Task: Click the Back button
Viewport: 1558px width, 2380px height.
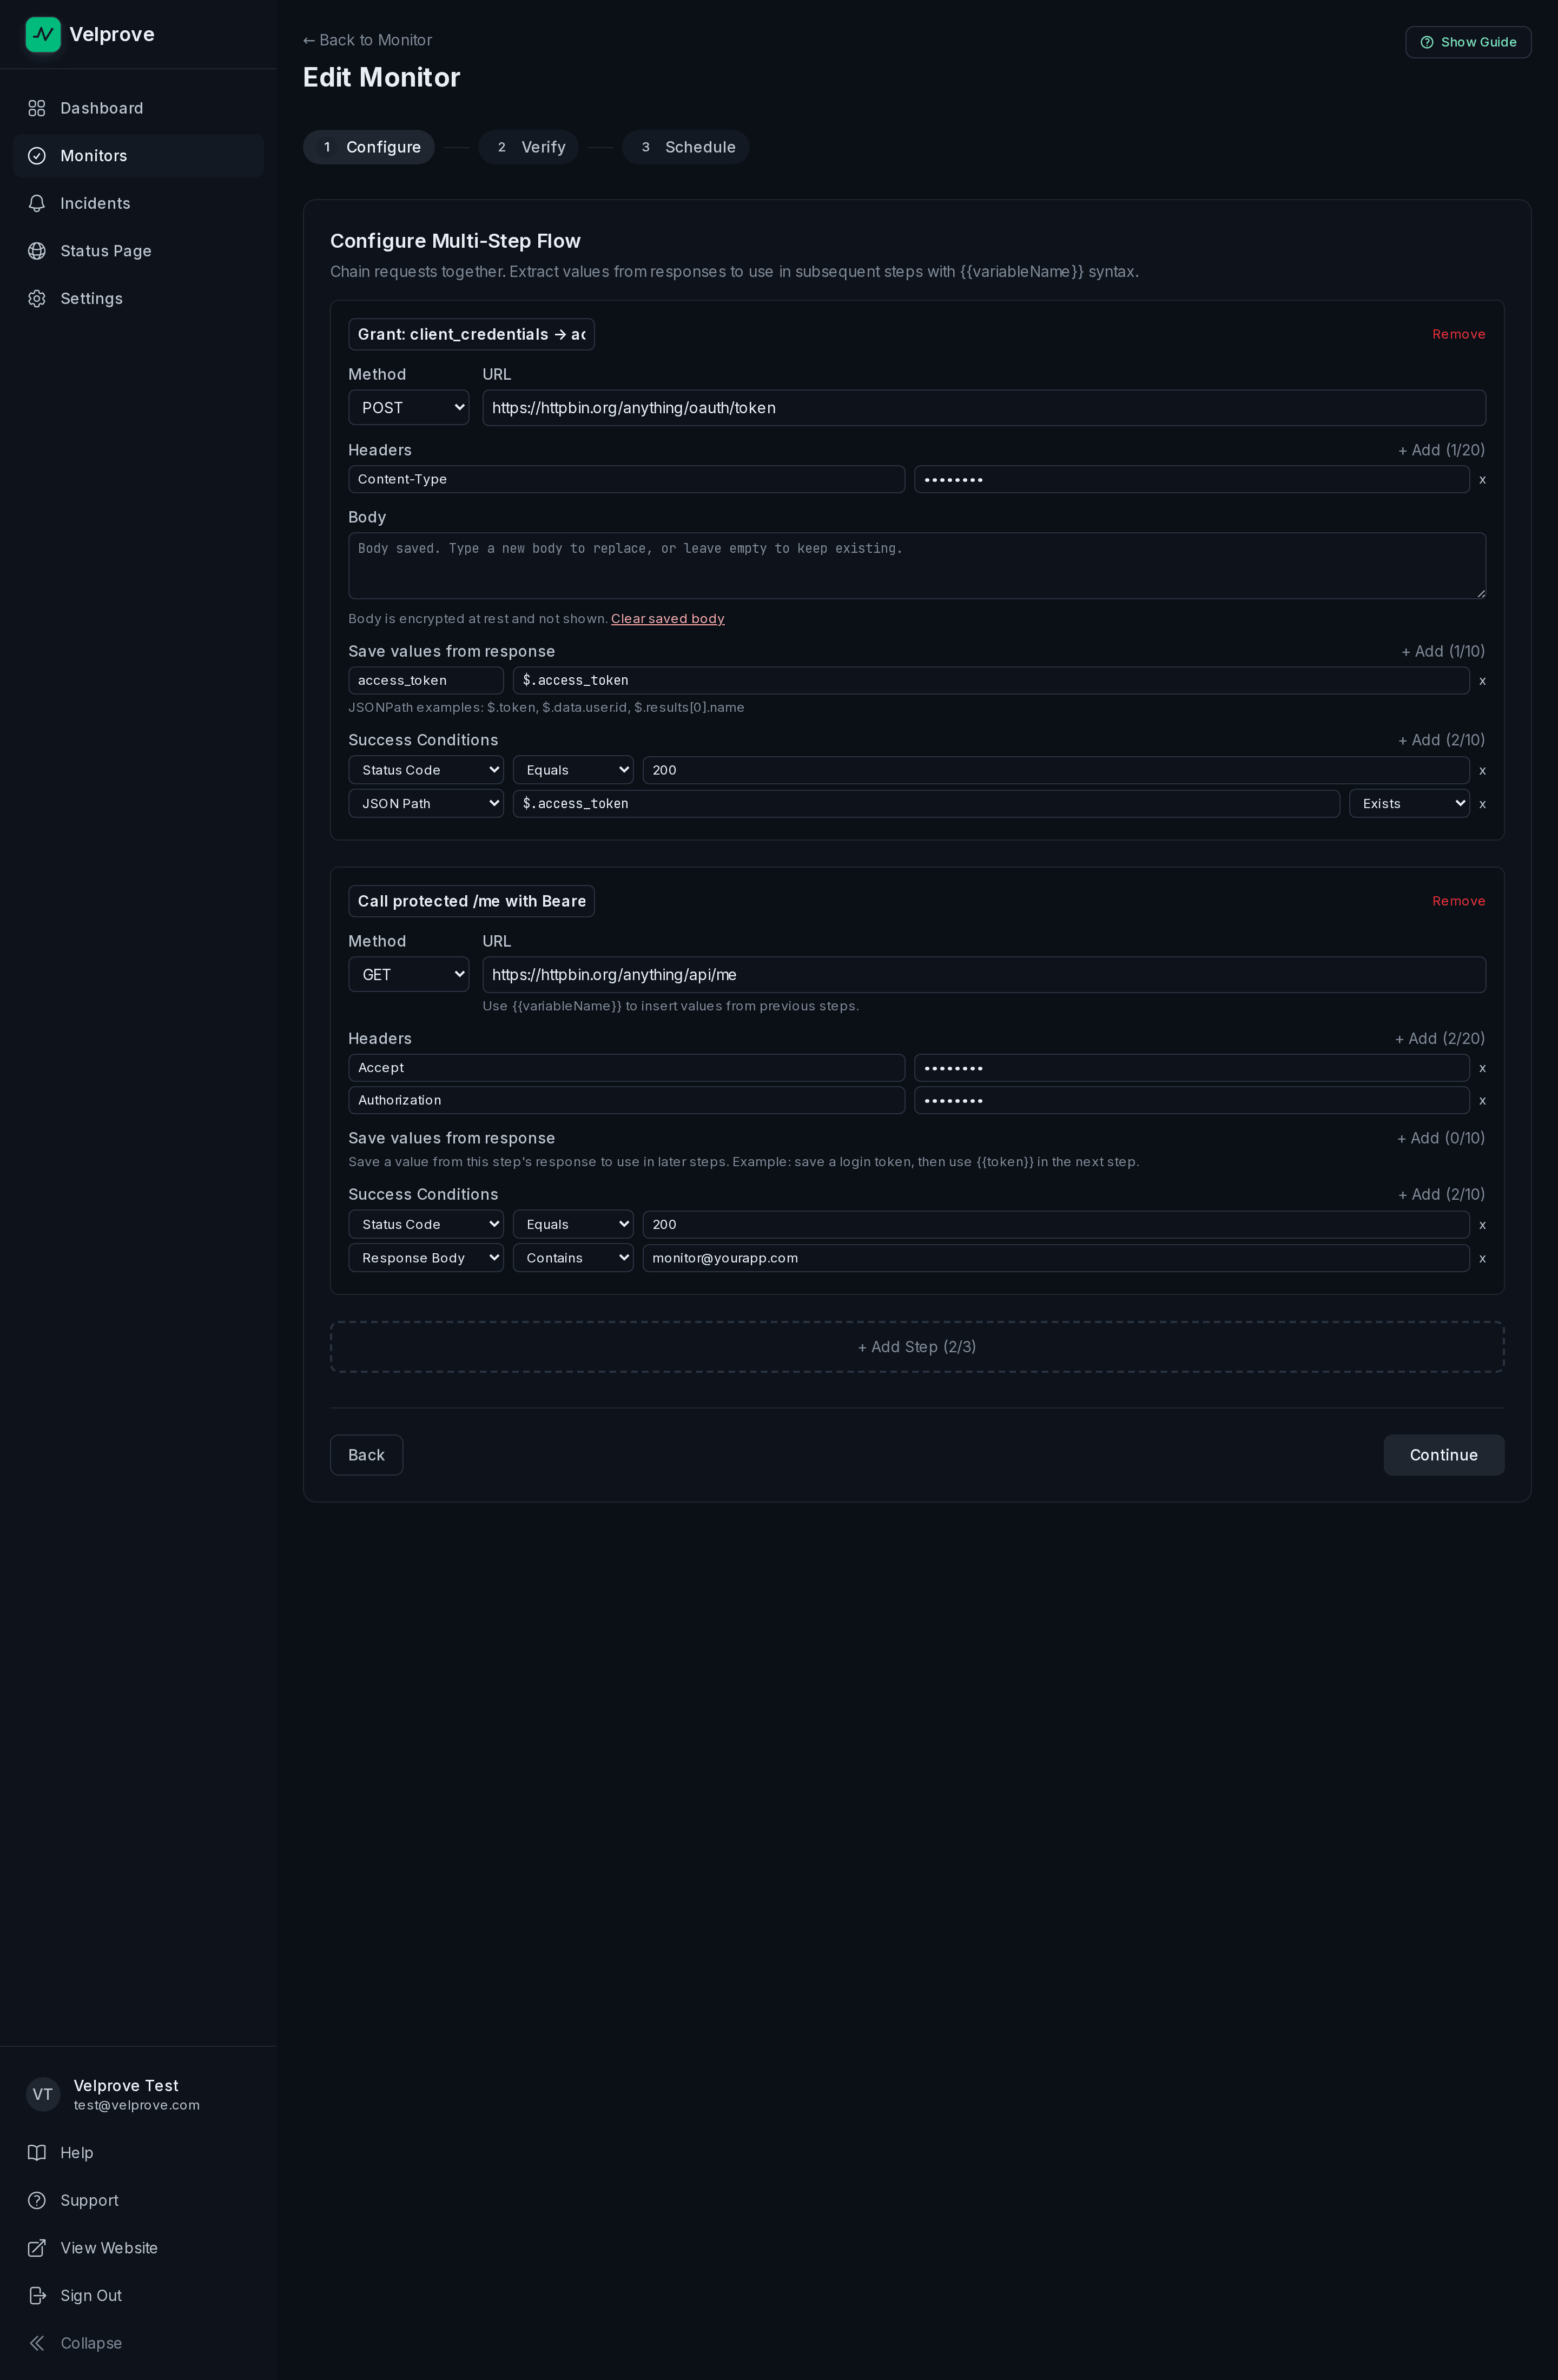Action: point(366,1455)
